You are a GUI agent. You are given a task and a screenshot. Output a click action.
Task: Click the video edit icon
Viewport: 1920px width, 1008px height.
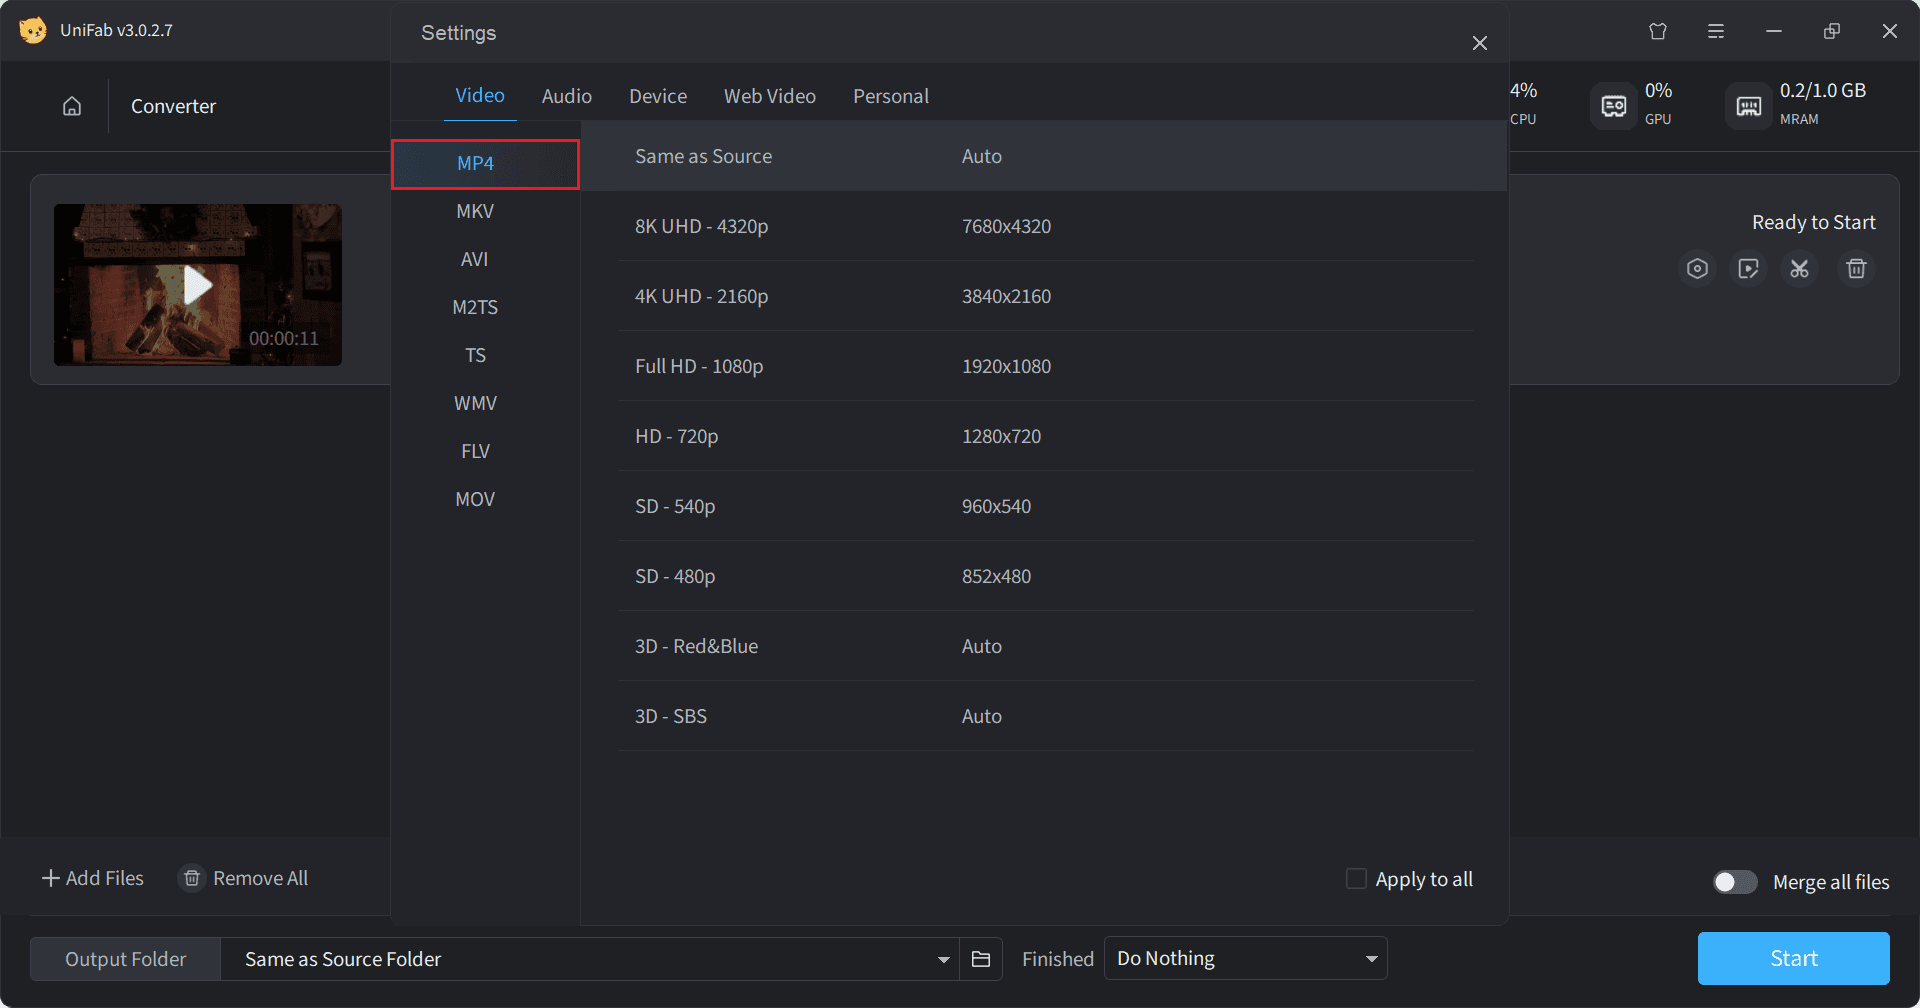pyautogui.click(x=1748, y=269)
